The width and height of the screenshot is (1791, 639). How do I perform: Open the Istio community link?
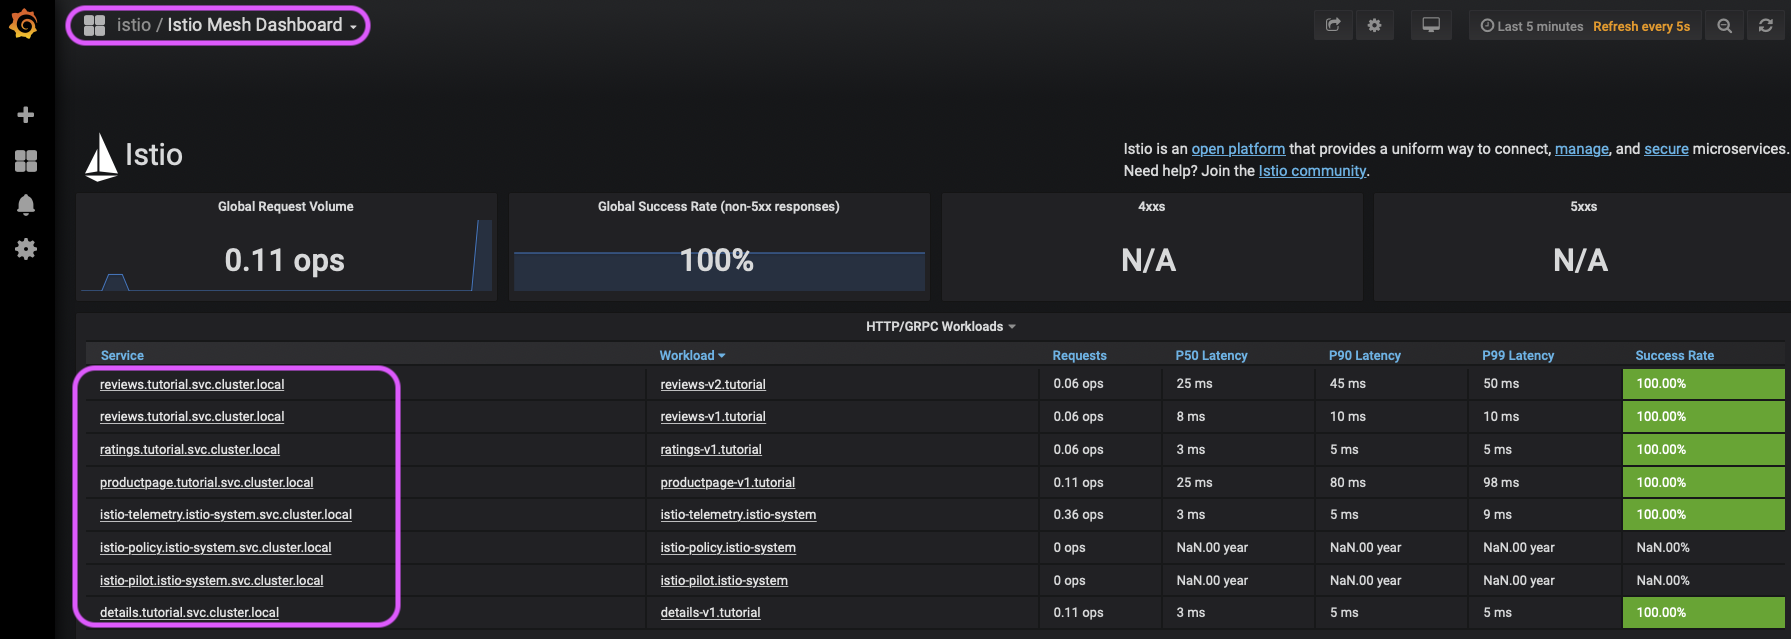coord(1312,171)
